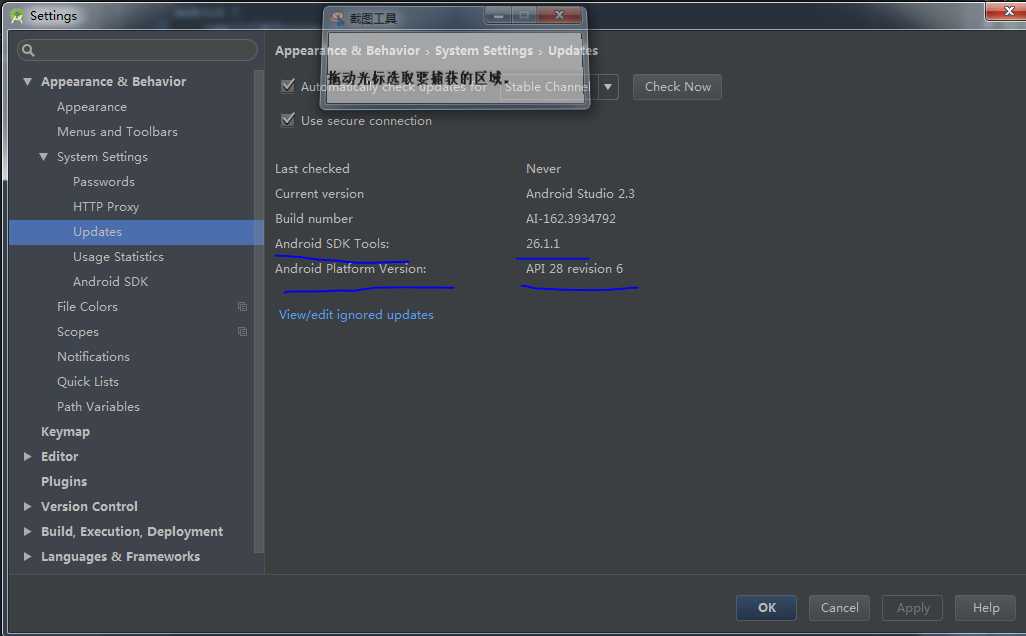Expand the Version Control section
The height and width of the screenshot is (636, 1026).
[x=27, y=506]
